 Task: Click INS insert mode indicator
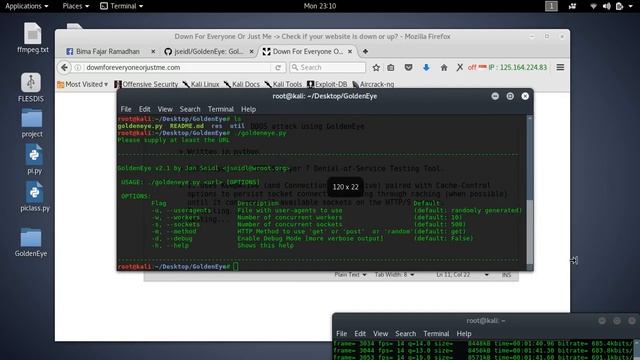(506, 275)
